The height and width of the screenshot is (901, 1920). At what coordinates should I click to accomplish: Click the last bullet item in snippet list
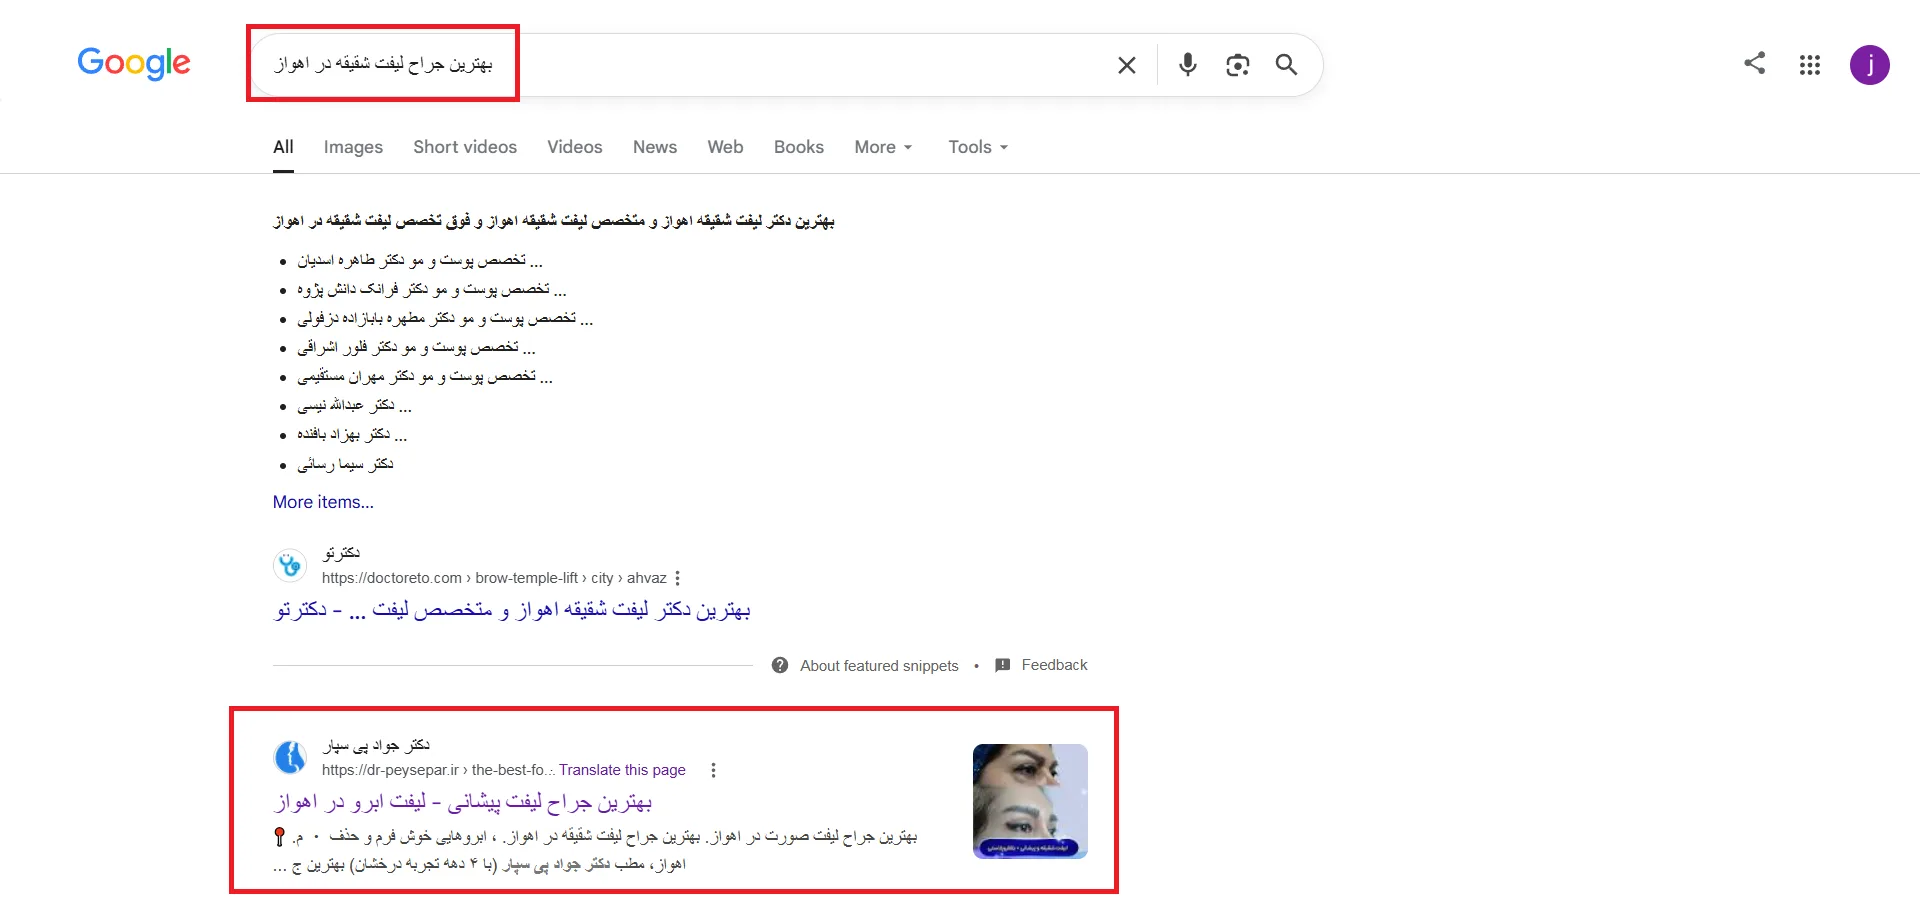(345, 464)
